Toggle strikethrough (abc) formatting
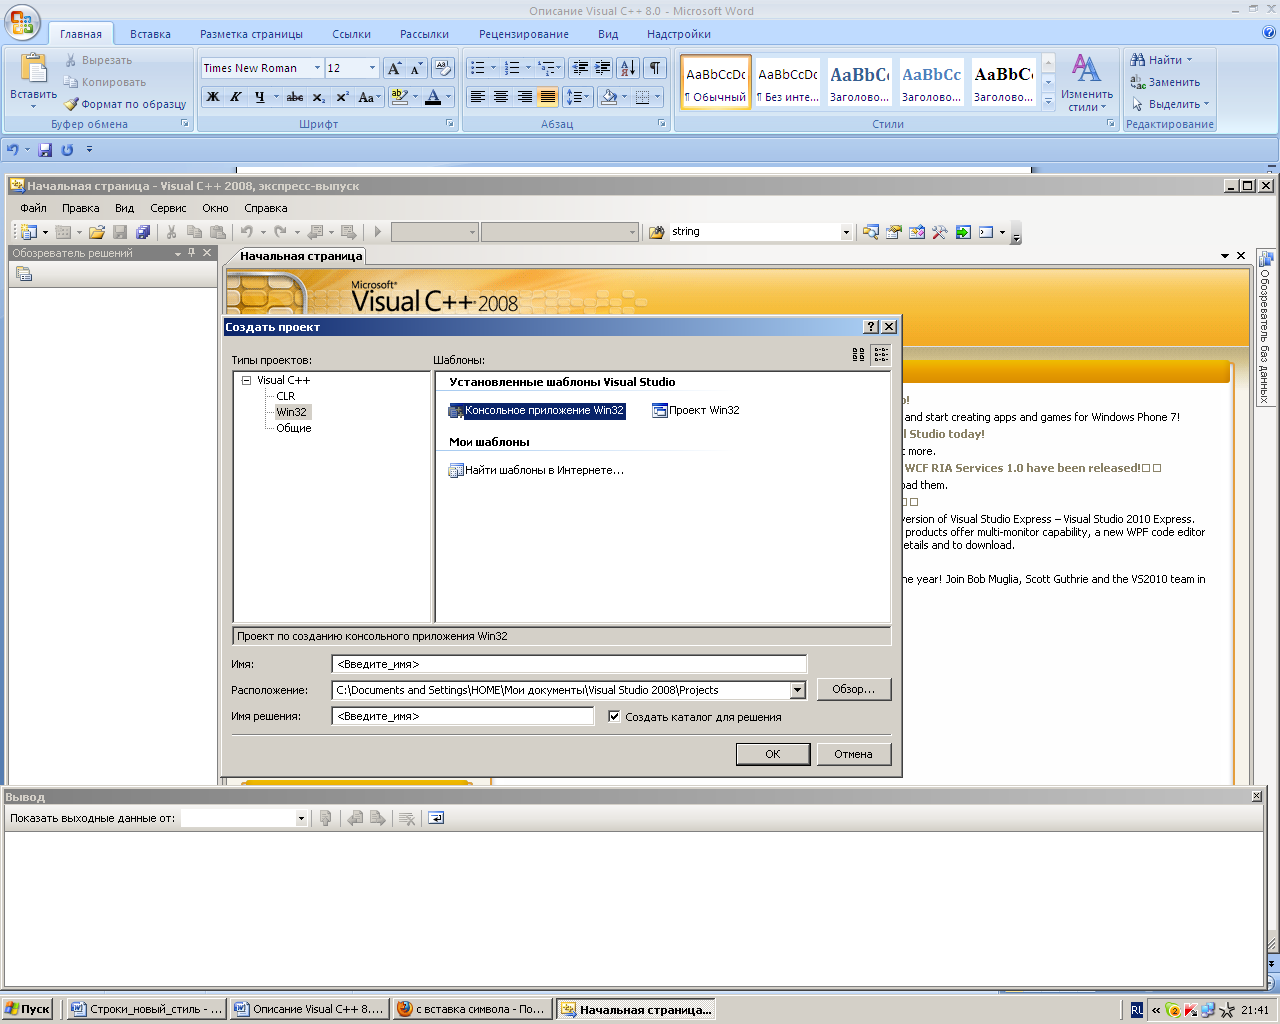 coord(295,97)
